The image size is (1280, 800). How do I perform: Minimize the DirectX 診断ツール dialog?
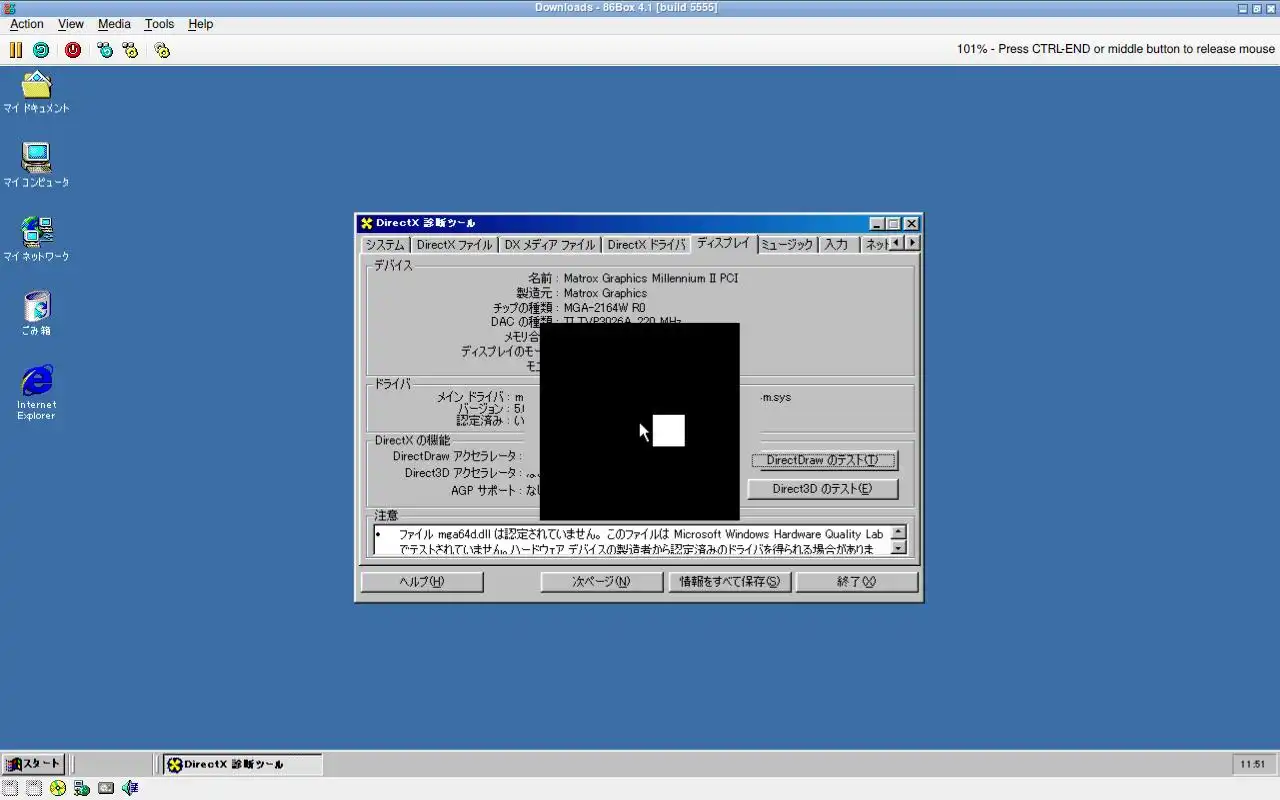coord(877,224)
